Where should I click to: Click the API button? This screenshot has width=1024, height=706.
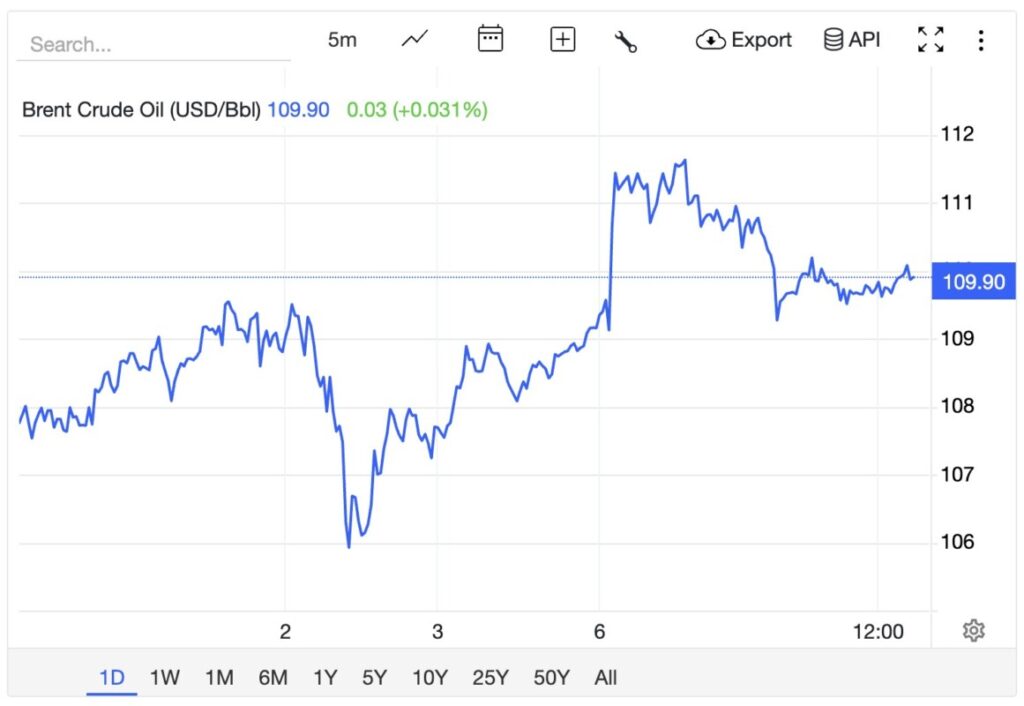[x=850, y=38]
